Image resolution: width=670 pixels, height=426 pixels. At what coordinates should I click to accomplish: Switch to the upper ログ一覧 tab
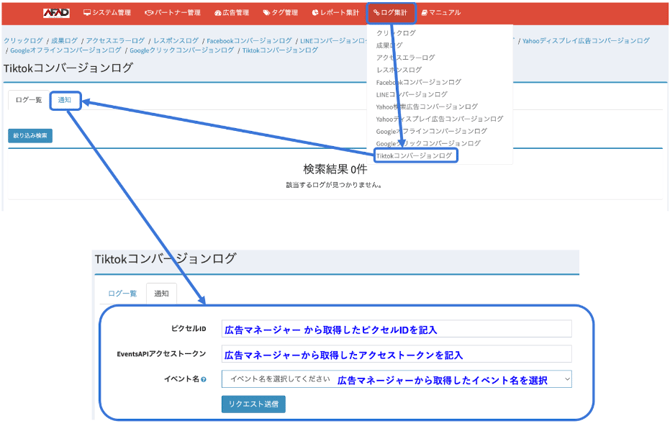pos(29,100)
